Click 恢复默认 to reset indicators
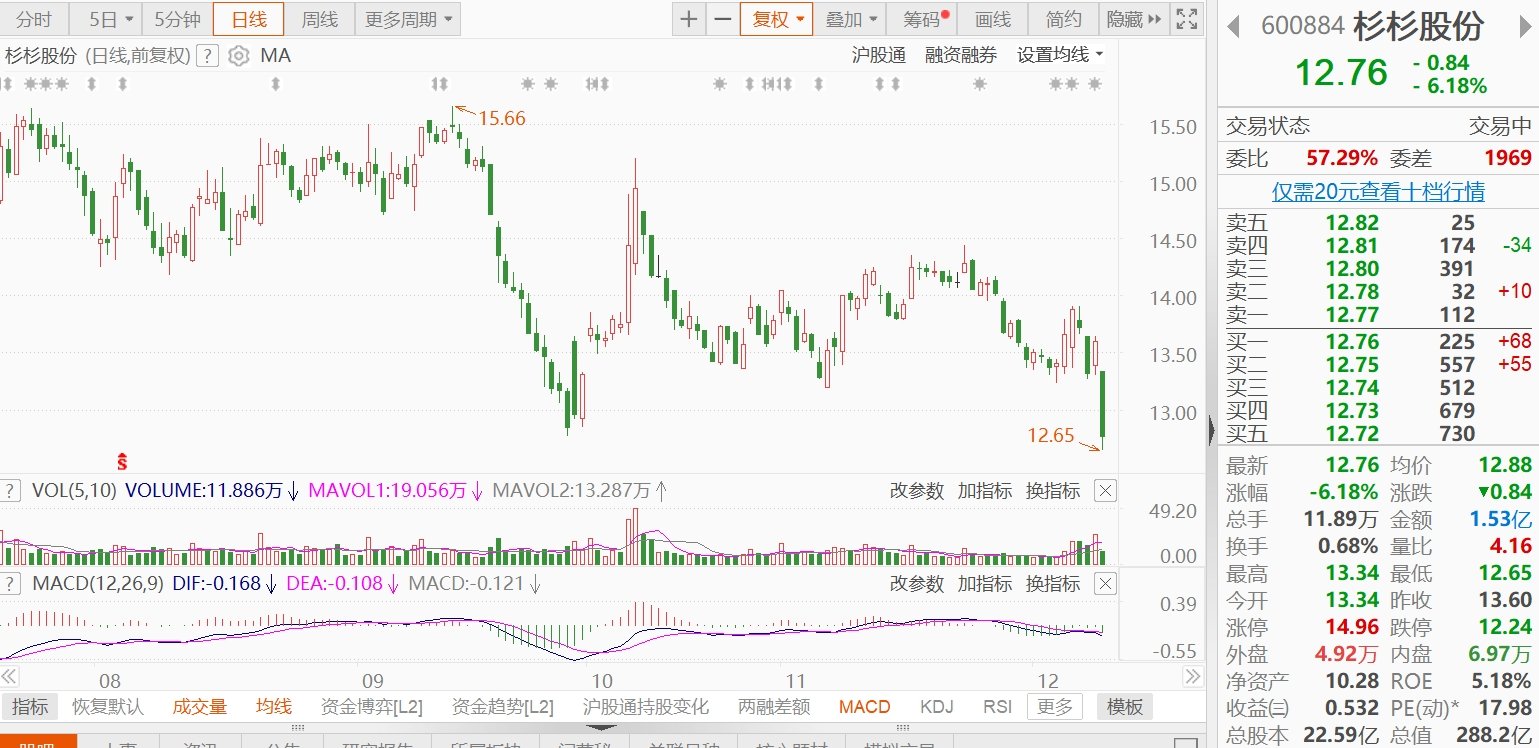This screenshot has height=748, width=1539. (x=108, y=707)
